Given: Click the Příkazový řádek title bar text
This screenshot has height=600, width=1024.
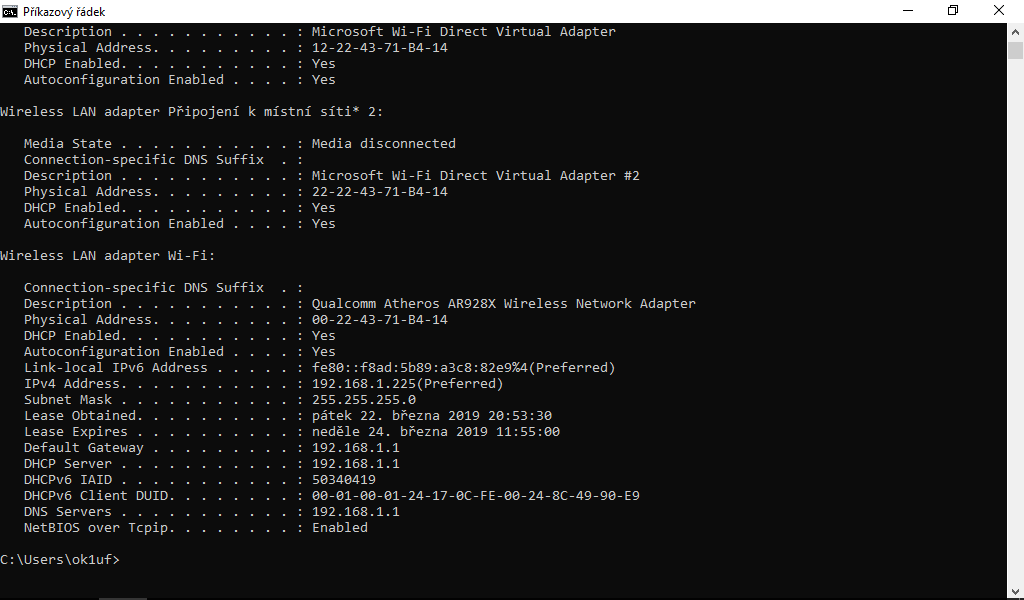Looking at the screenshot, I should (x=64, y=12).
